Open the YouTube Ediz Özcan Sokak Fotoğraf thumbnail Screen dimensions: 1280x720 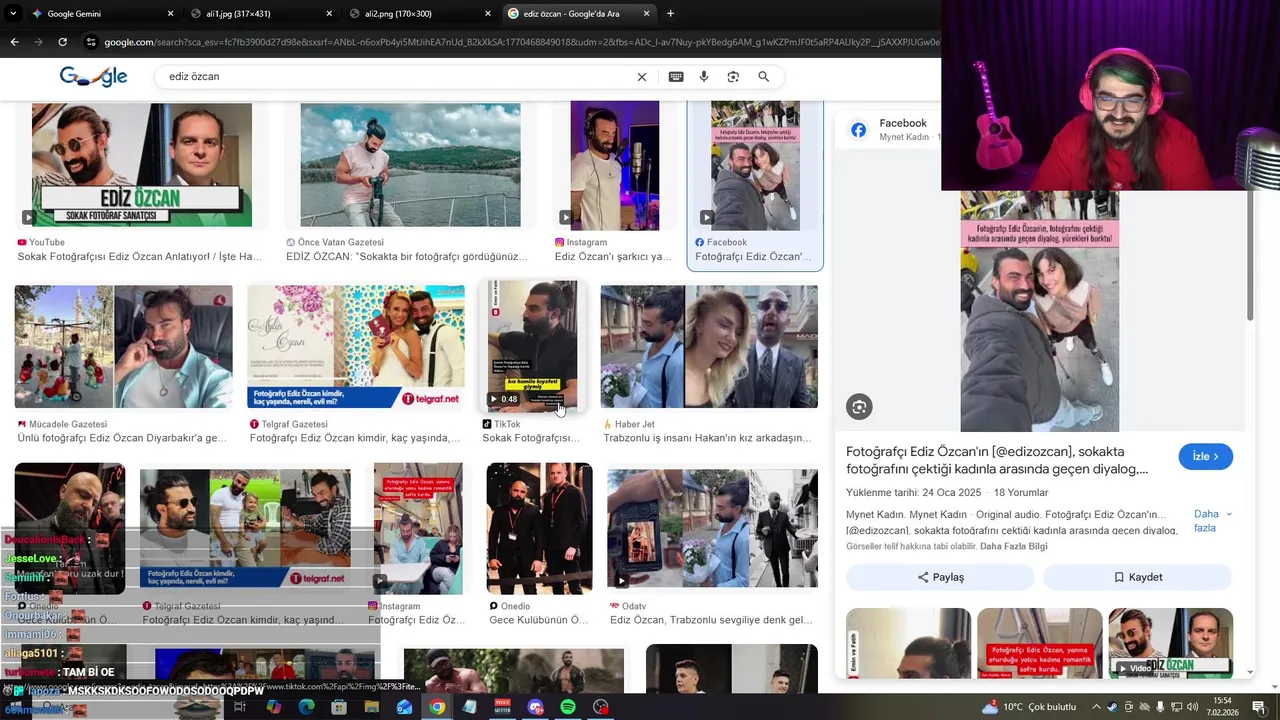point(142,165)
